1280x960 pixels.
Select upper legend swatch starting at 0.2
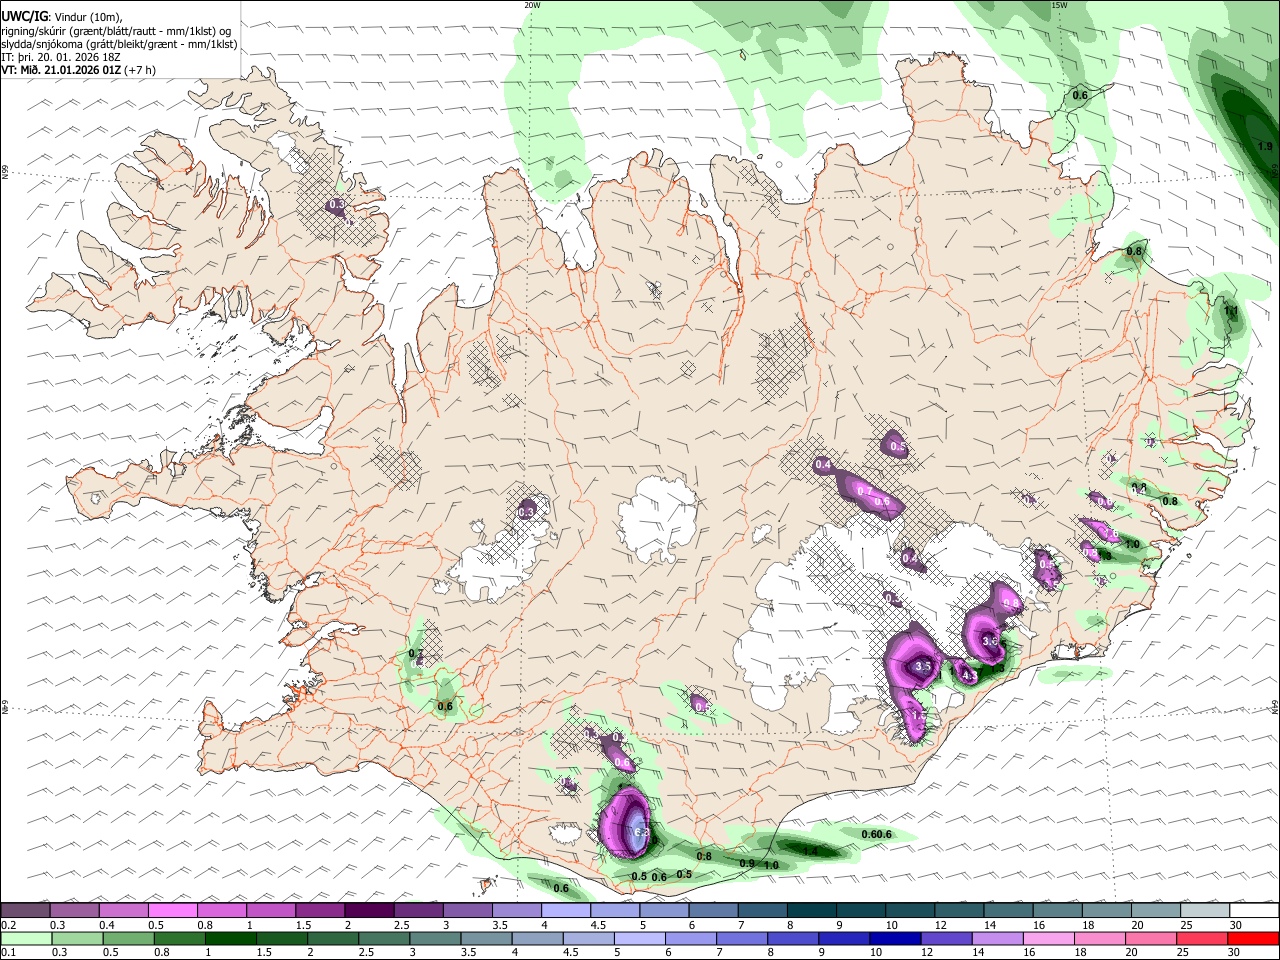pos(25,910)
